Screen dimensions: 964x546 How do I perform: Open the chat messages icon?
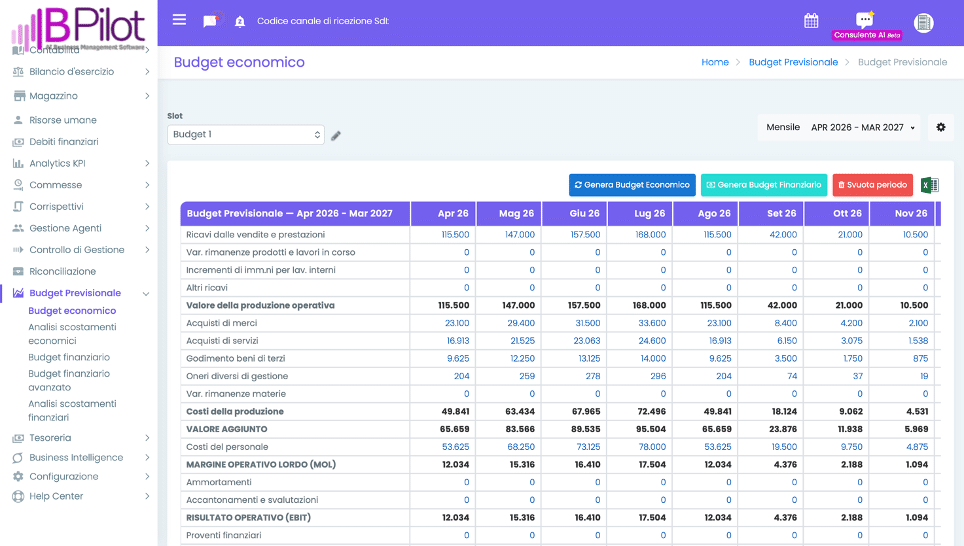coord(210,21)
